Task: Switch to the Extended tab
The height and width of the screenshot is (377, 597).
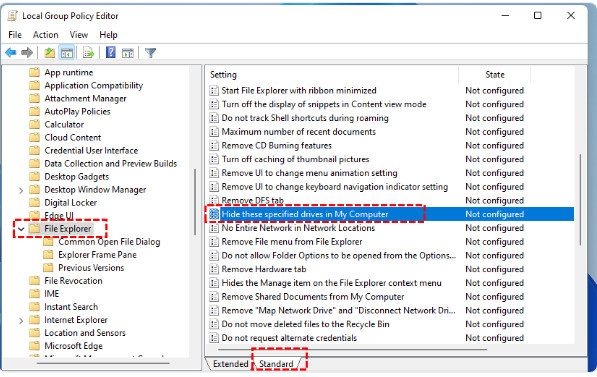Action: (x=230, y=364)
